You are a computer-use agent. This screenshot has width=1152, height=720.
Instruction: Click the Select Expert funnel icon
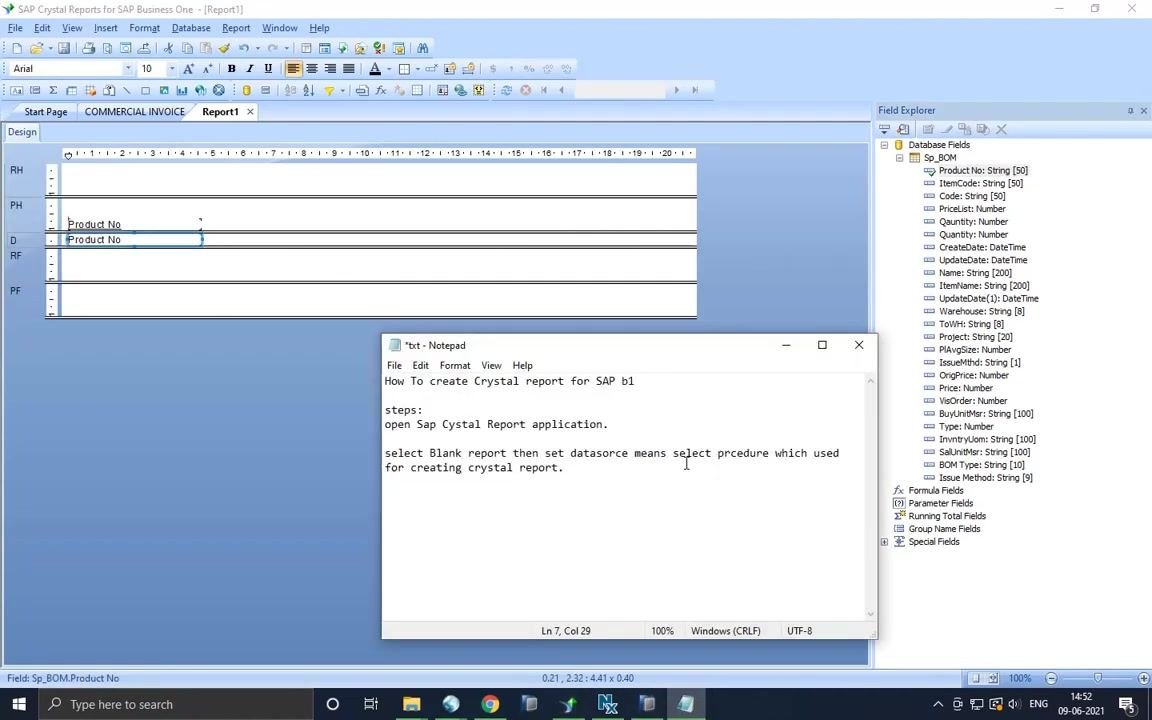[329, 90]
